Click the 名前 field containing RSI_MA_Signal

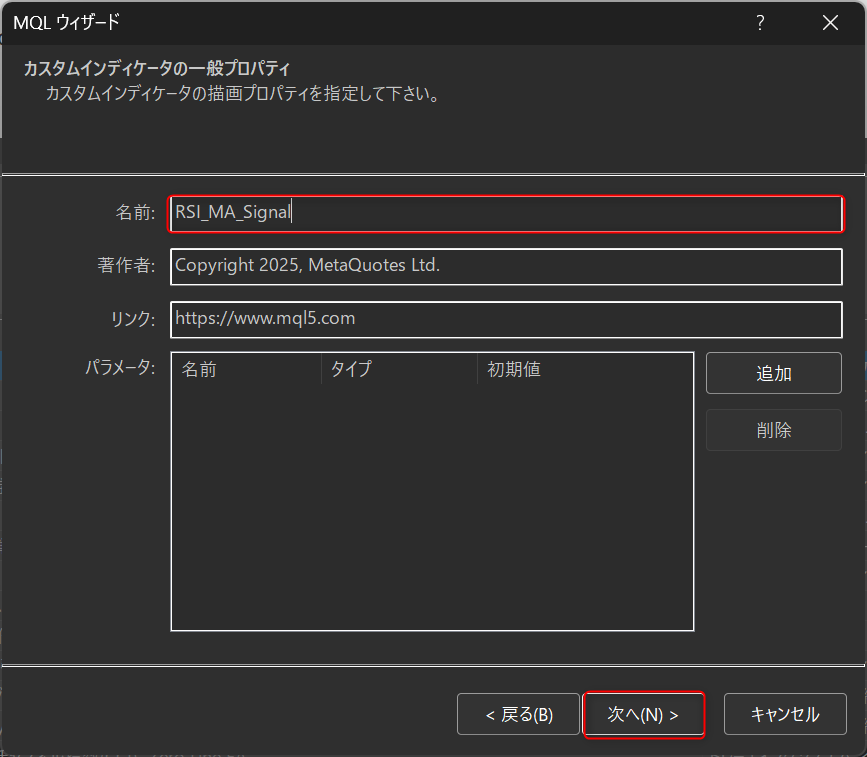pos(505,213)
